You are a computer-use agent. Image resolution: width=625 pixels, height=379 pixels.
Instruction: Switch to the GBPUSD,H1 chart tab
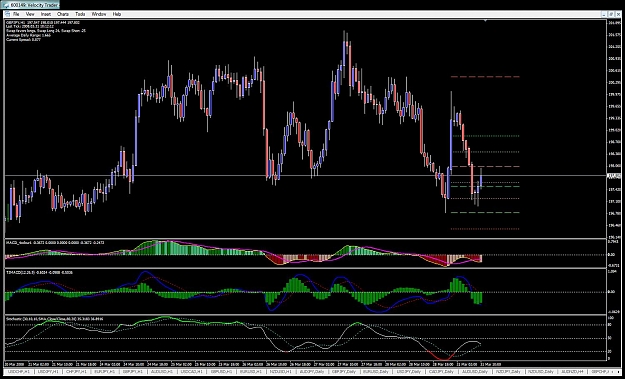click(x=222, y=371)
